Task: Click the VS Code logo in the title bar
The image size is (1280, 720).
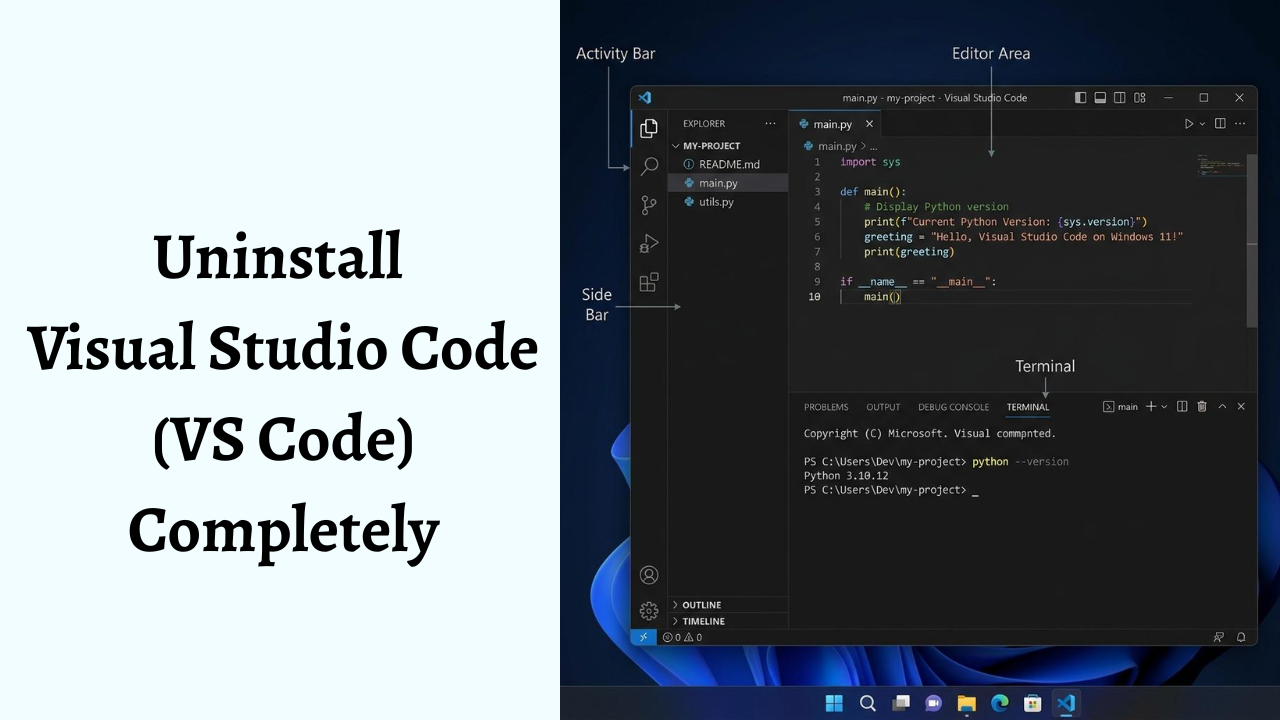Action: click(645, 97)
